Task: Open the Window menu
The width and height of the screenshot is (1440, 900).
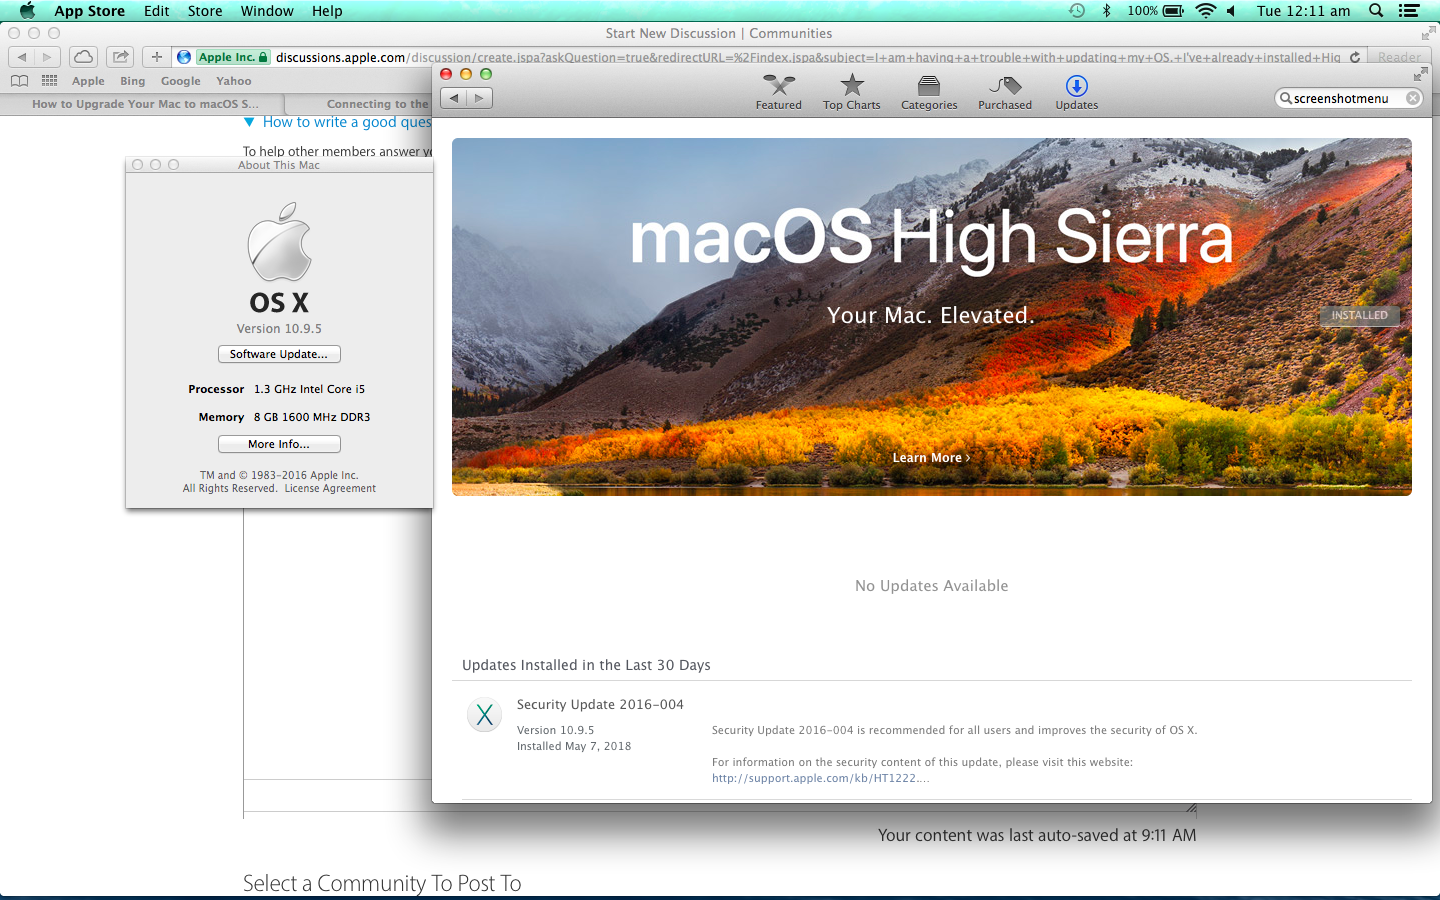Action: pos(267,11)
